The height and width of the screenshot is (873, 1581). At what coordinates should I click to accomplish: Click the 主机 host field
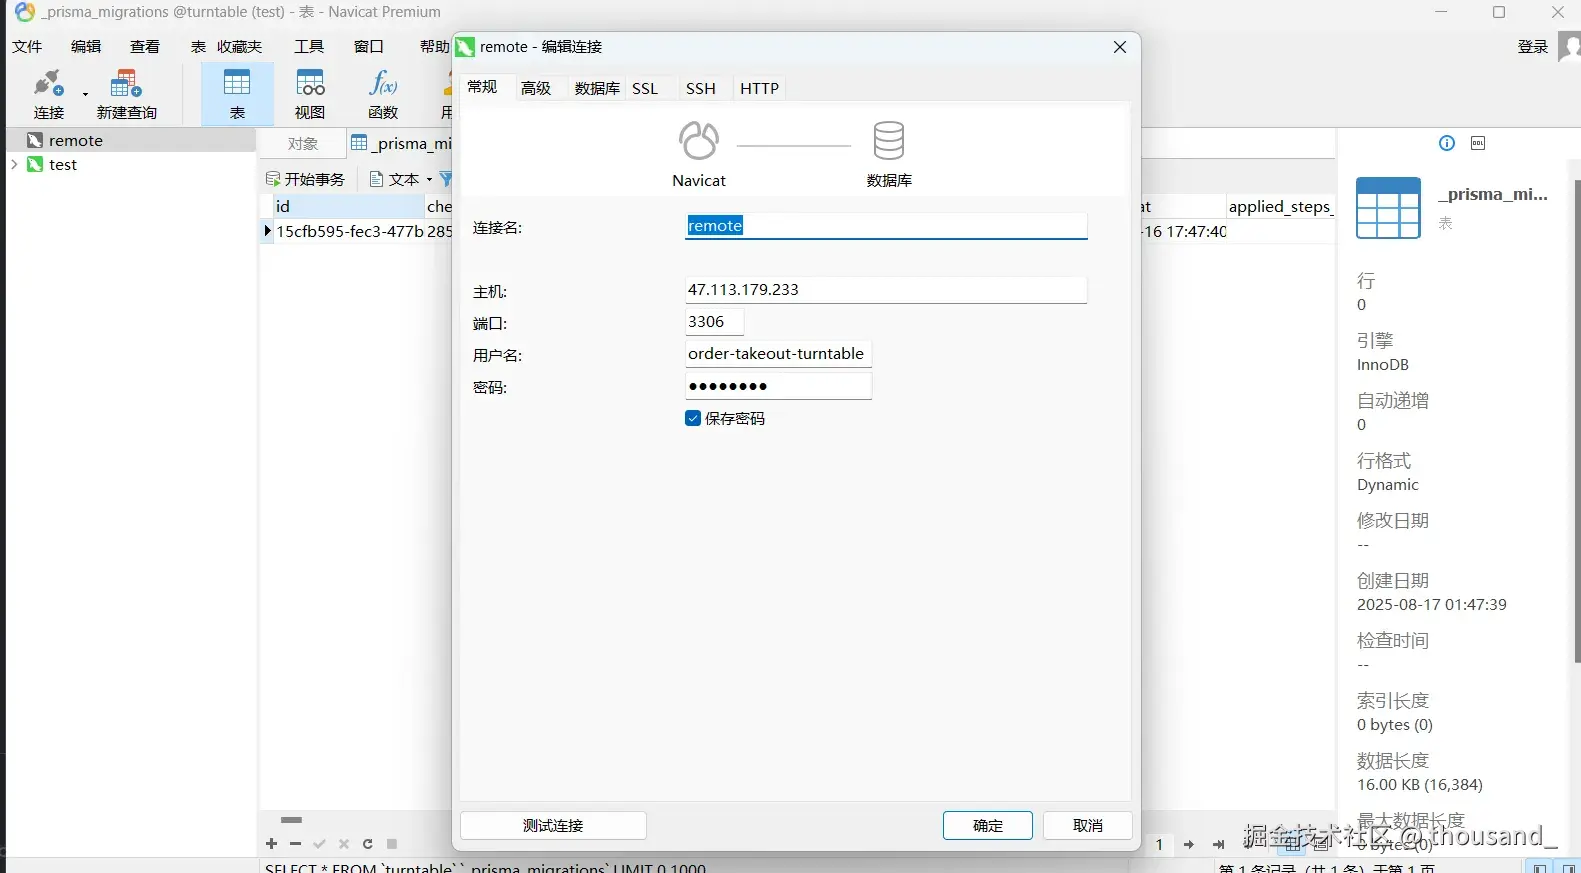(x=886, y=290)
